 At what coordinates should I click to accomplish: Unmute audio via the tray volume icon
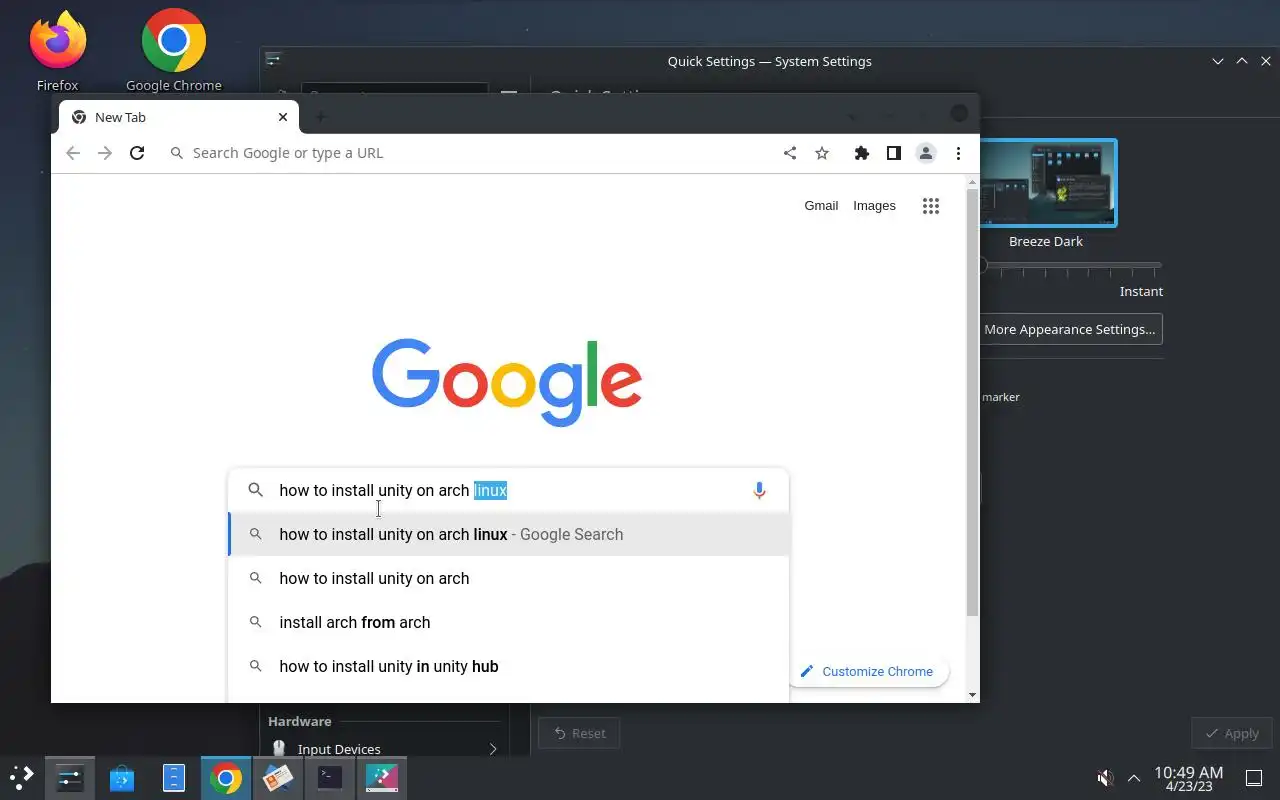pyautogui.click(x=1105, y=778)
